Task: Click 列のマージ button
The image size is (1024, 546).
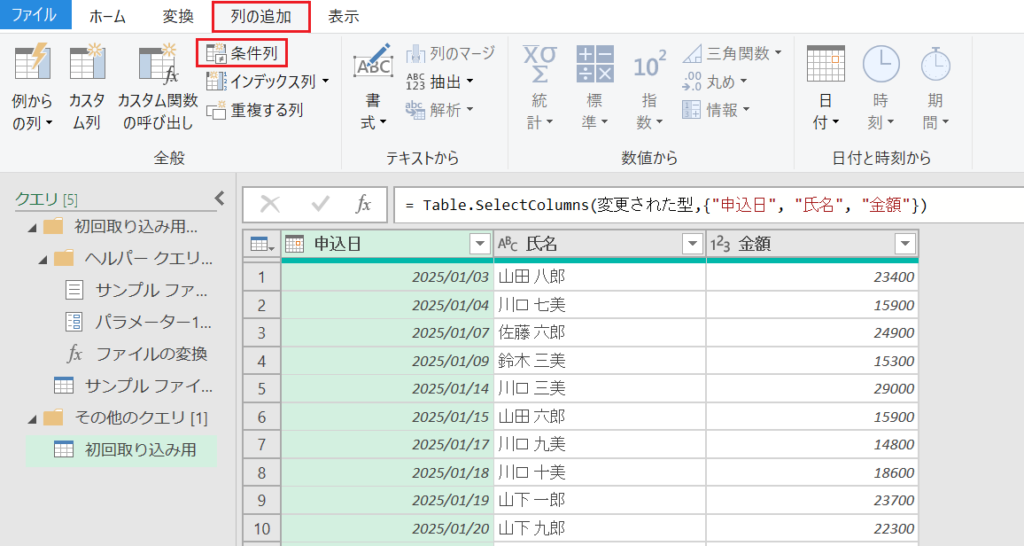Action: click(x=450, y=53)
